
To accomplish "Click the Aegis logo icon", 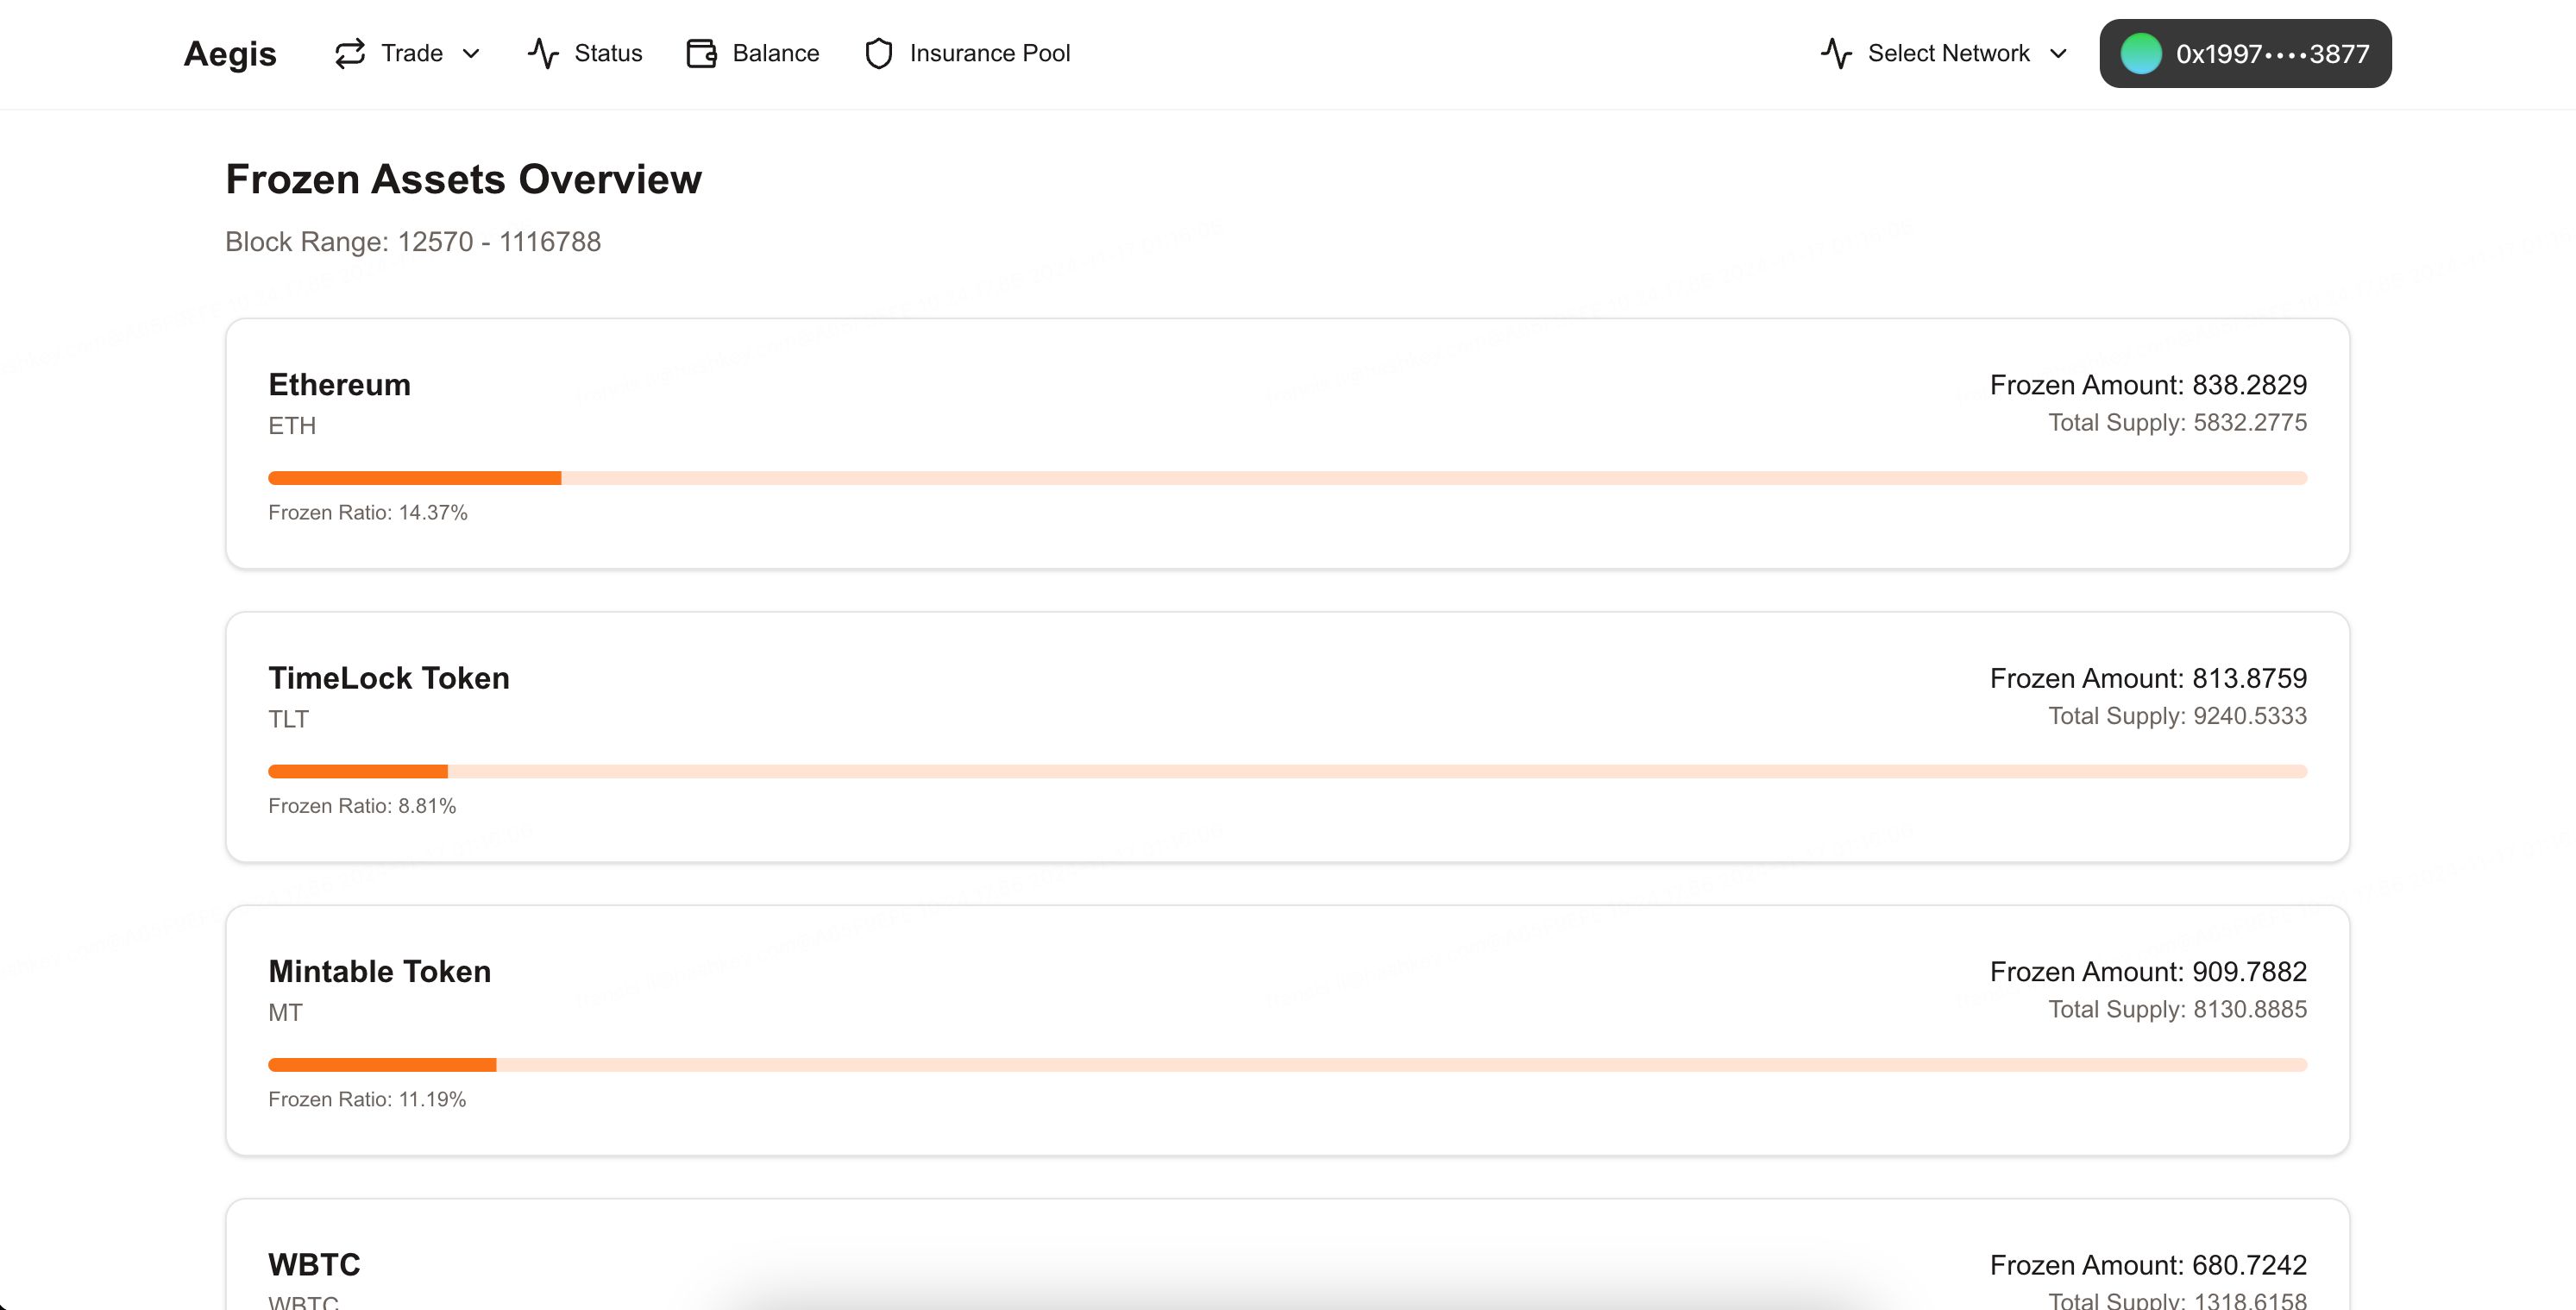I will click(x=229, y=54).
